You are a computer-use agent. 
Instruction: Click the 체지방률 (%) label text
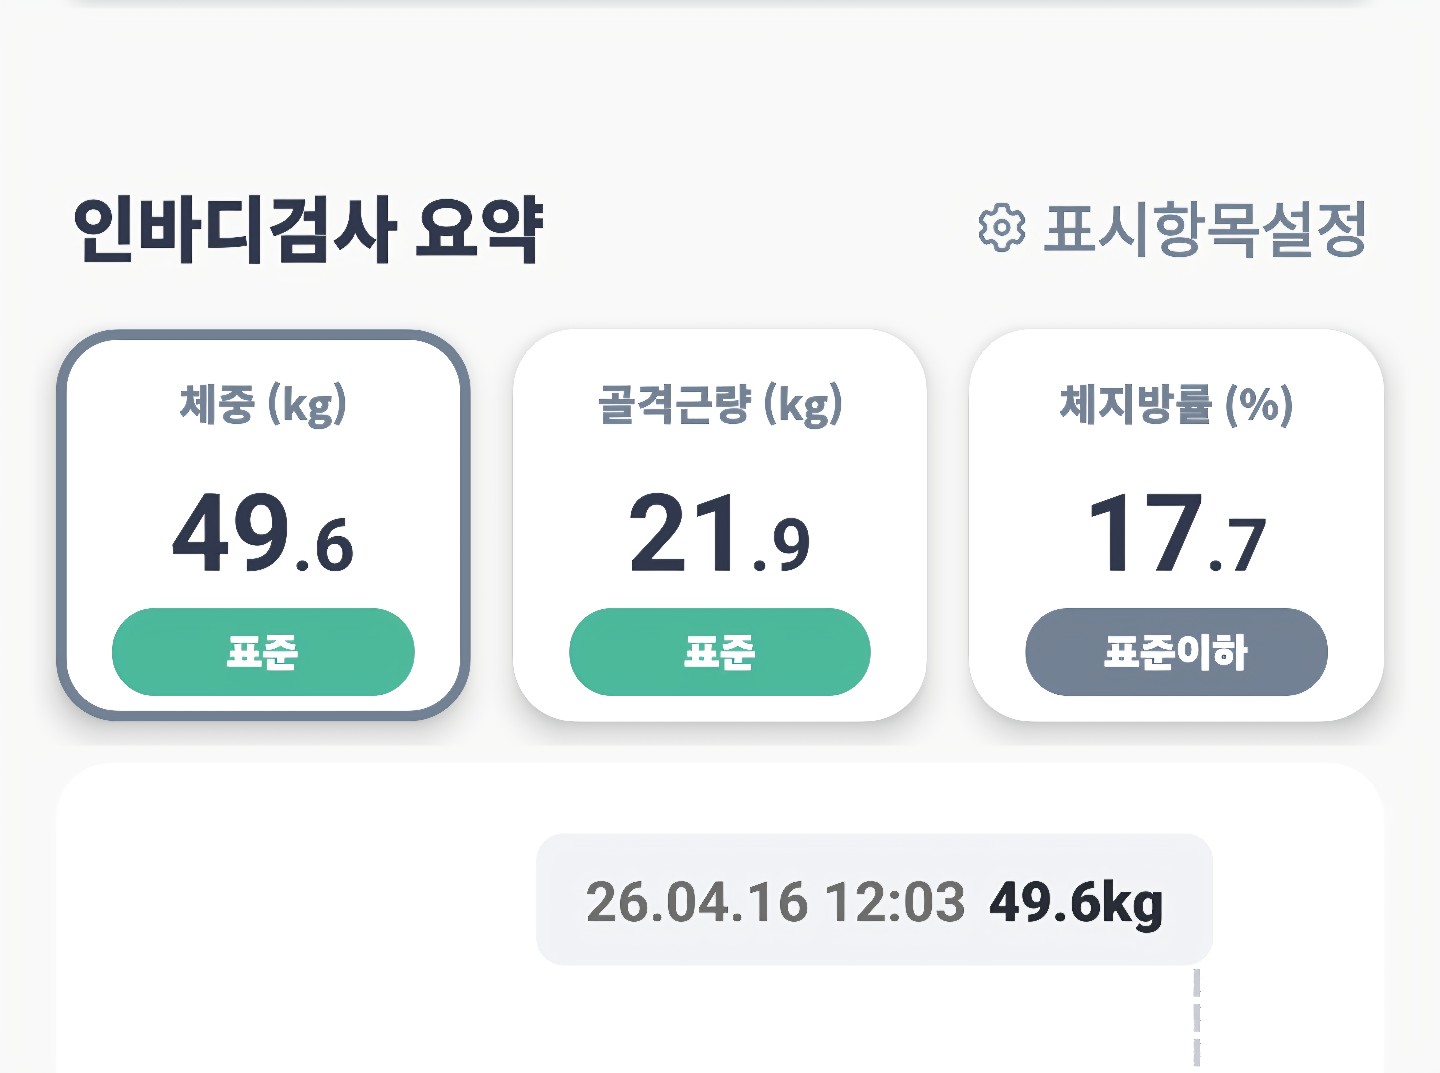[1176, 405]
